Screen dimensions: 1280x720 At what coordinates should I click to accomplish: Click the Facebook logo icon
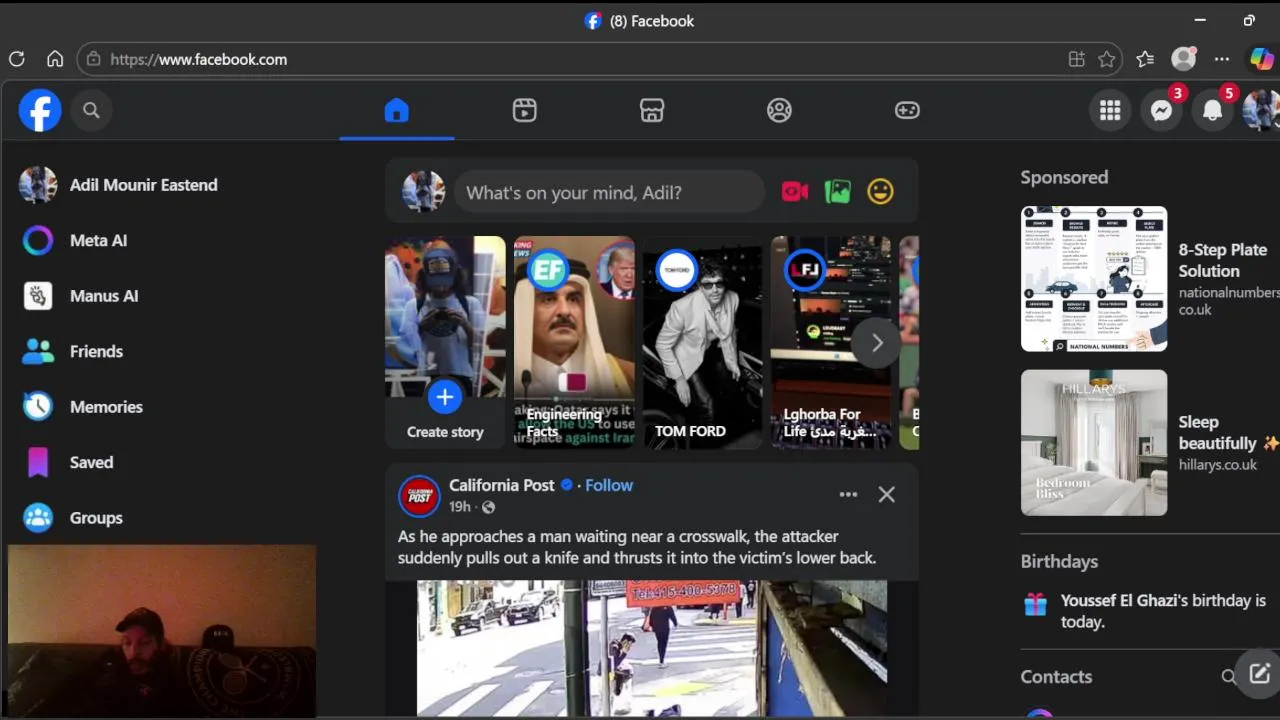[x=40, y=110]
